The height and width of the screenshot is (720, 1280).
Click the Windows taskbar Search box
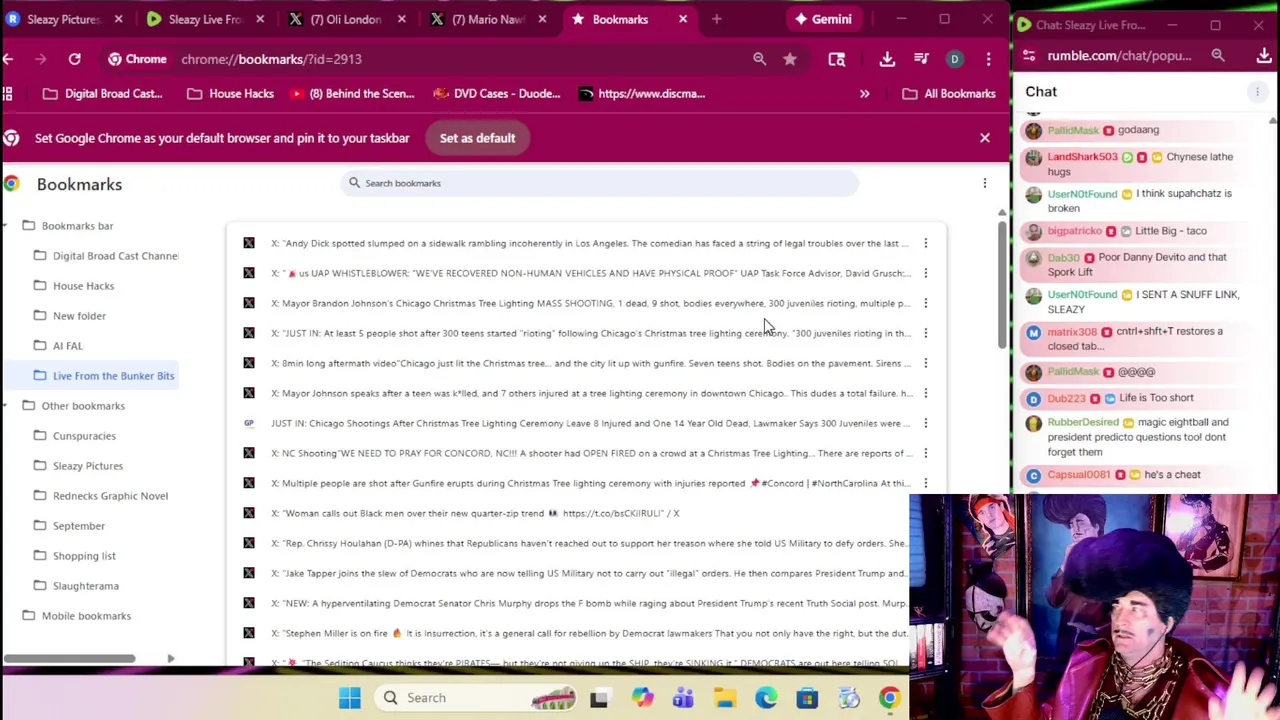click(474, 697)
